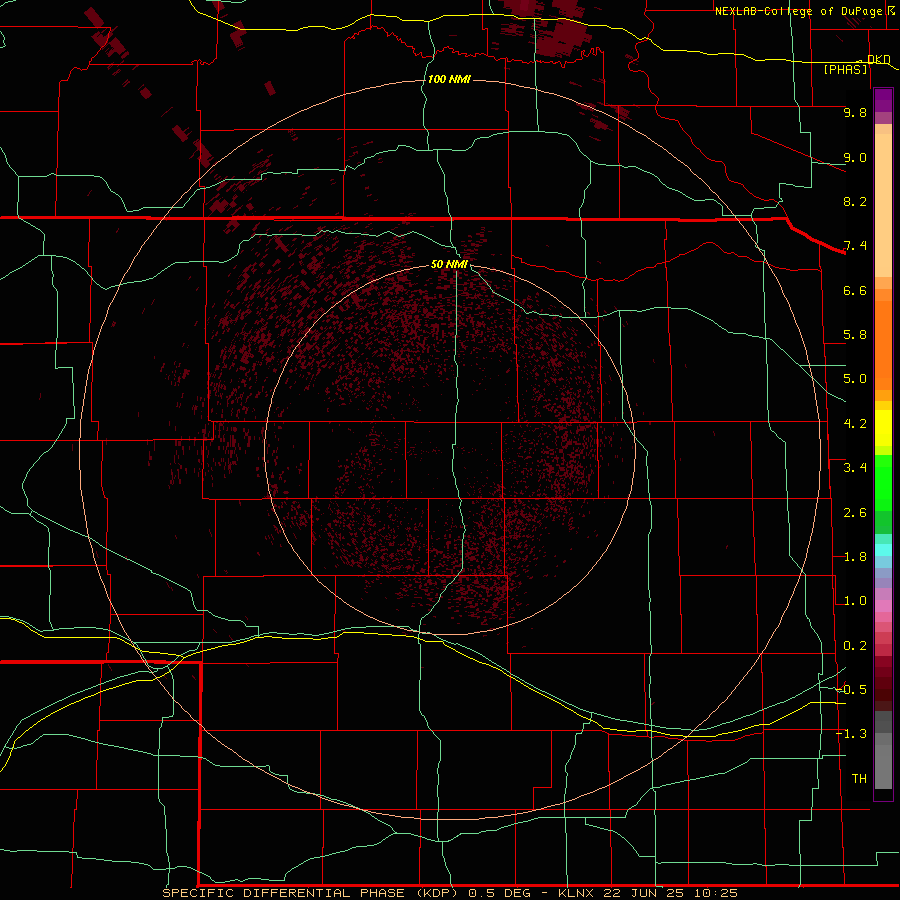Click the large peach band of color bar
This screenshot has width=900, height=900.
pos(883,205)
